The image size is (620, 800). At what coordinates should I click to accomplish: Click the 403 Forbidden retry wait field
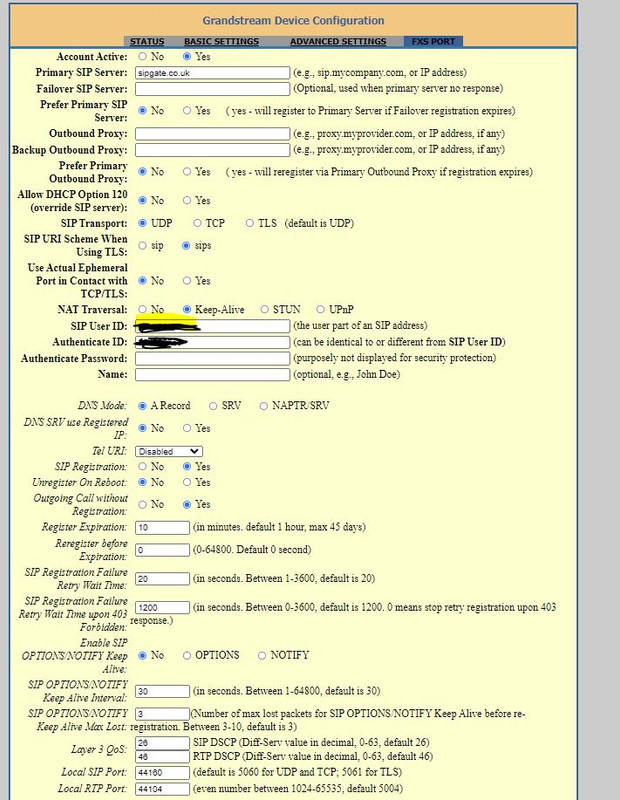click(162, 608)
